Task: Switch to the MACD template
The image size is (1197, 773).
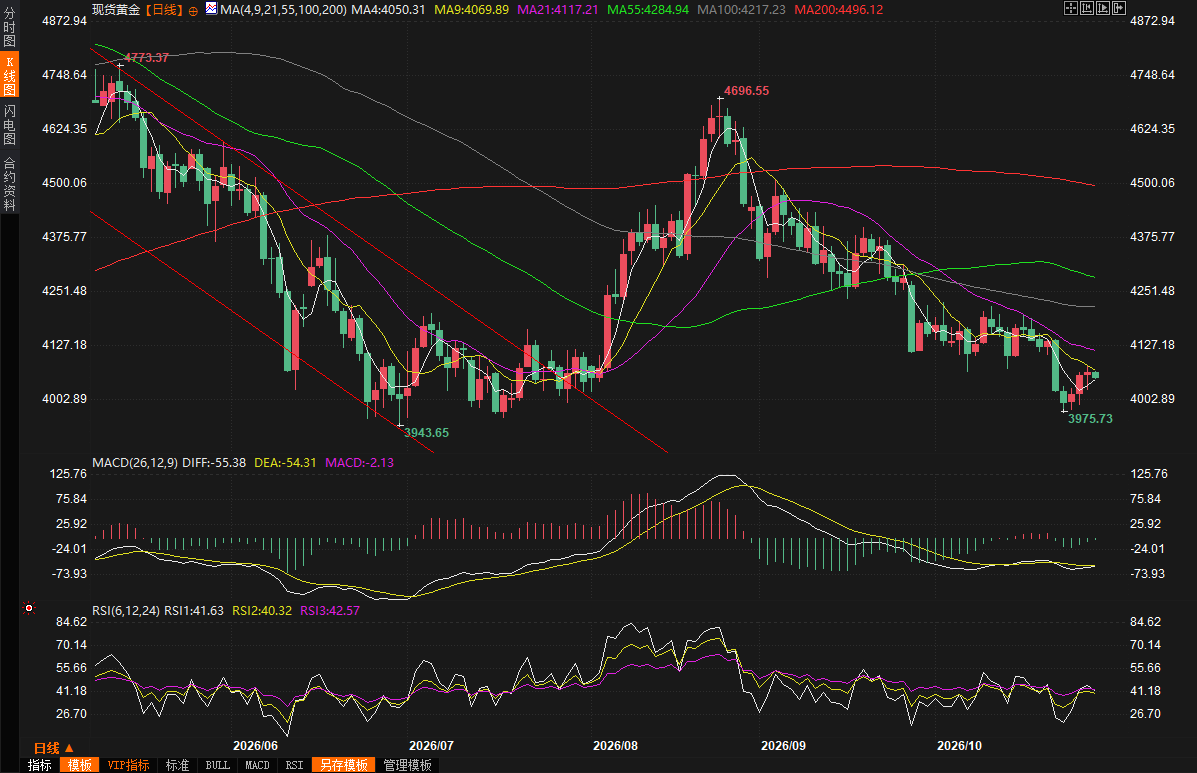Action: pyautogui.click(x=257, y=765)
